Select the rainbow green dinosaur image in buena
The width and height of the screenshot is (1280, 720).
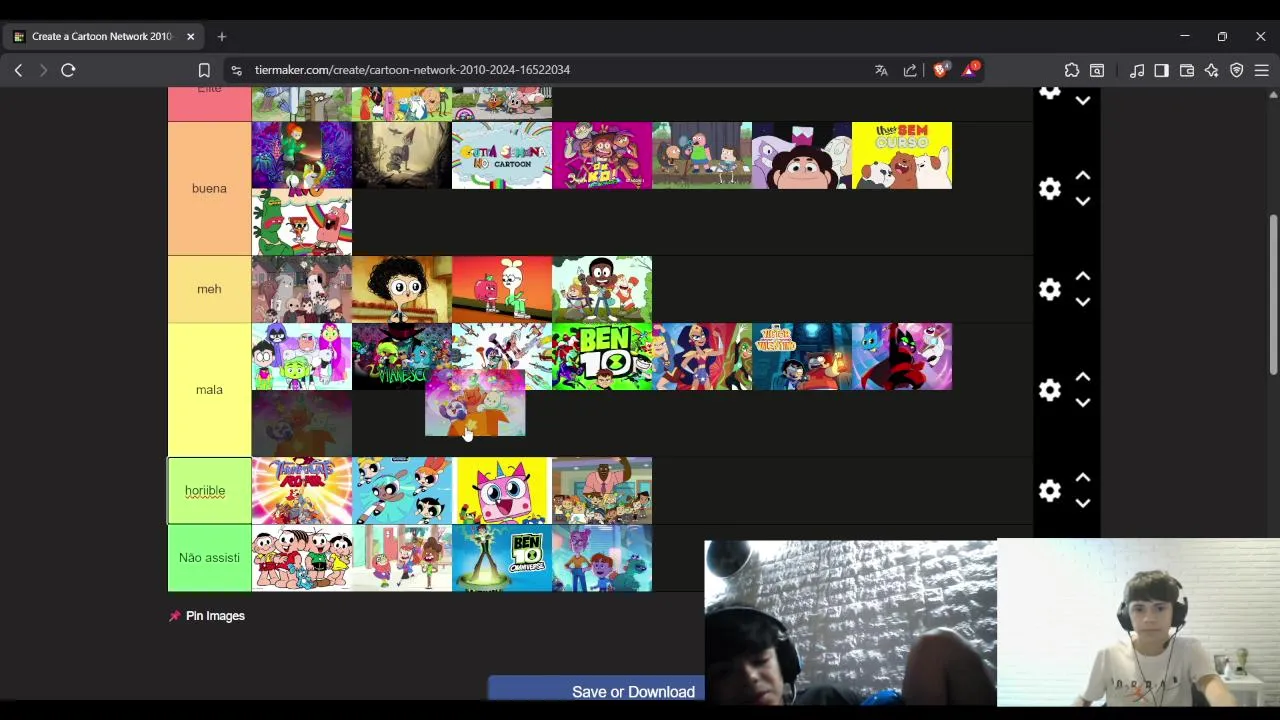[302, 222]
